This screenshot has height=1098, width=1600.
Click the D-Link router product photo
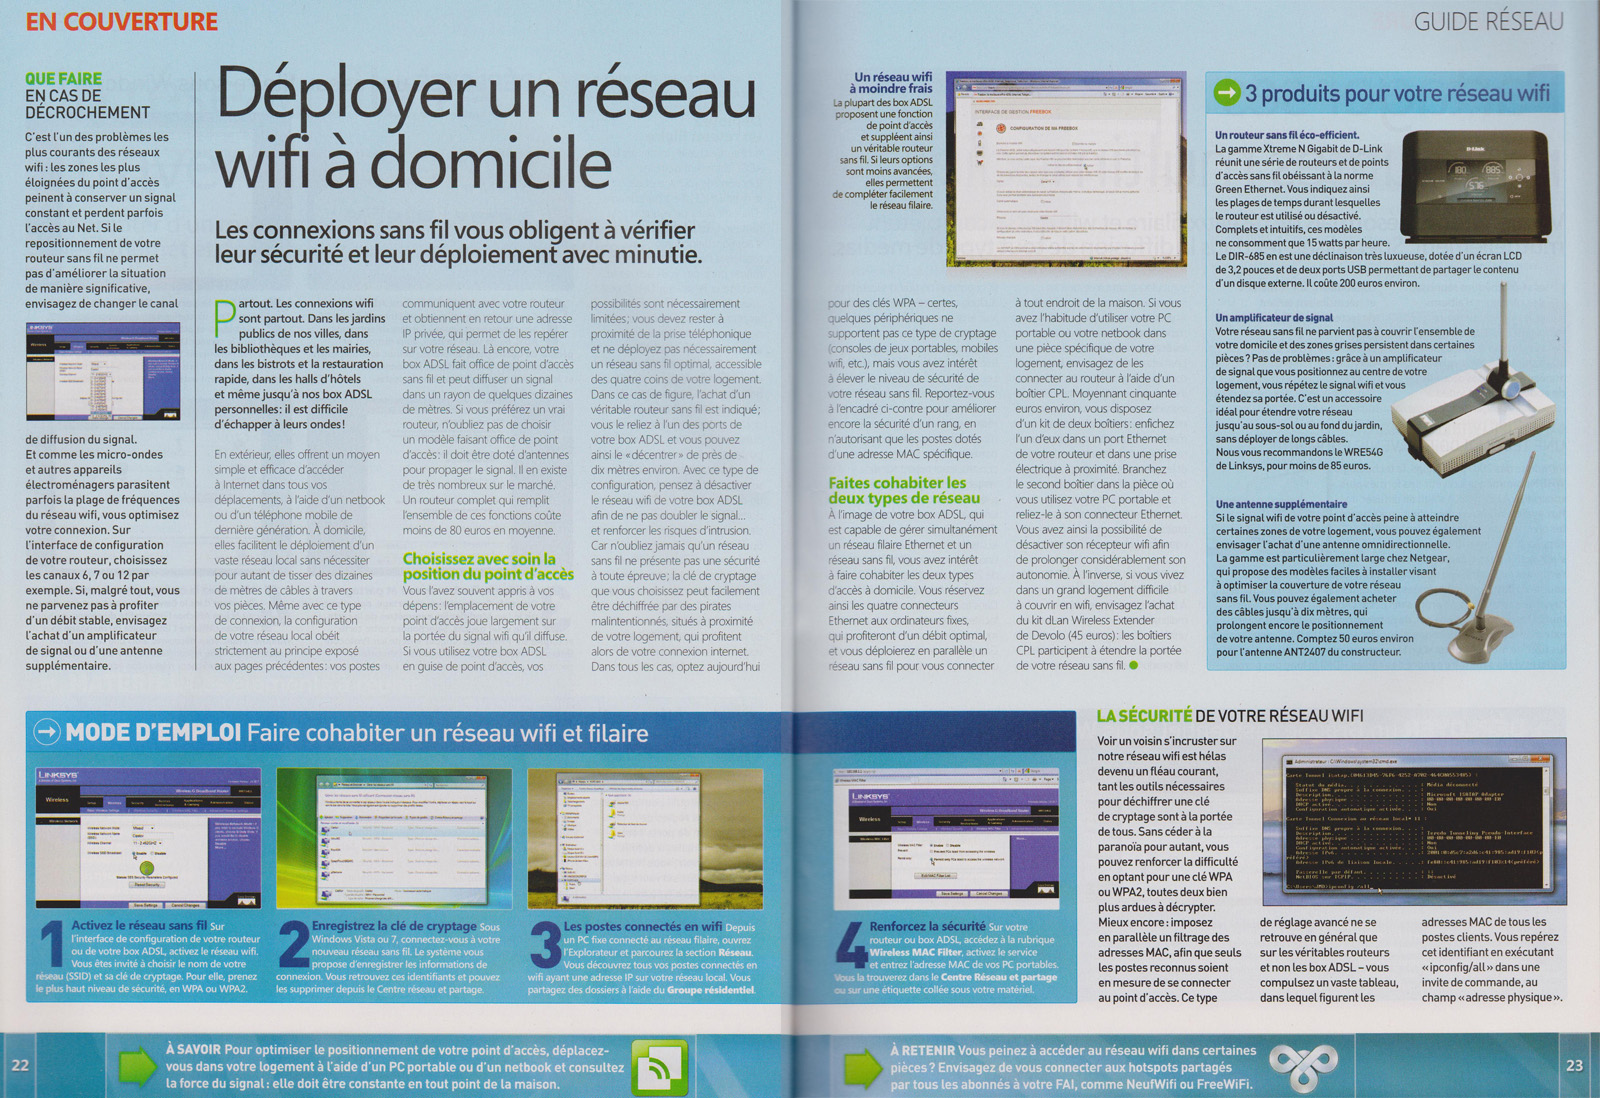(x=1475, y=186)
